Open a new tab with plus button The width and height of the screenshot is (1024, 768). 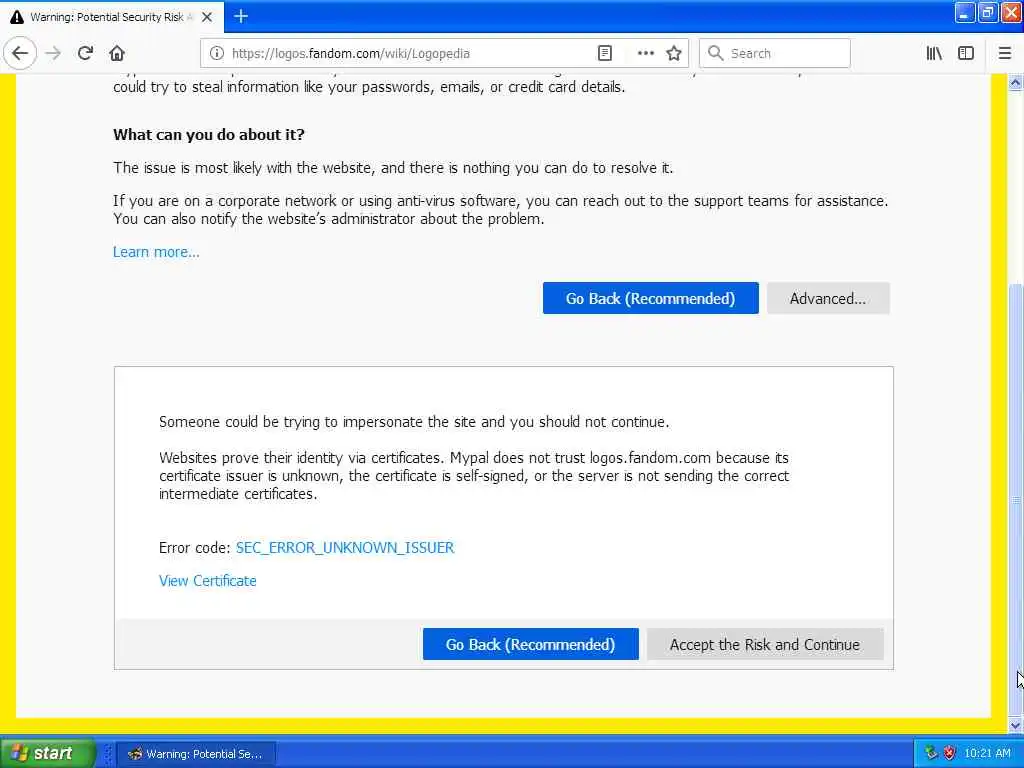[x=241, y=16]
